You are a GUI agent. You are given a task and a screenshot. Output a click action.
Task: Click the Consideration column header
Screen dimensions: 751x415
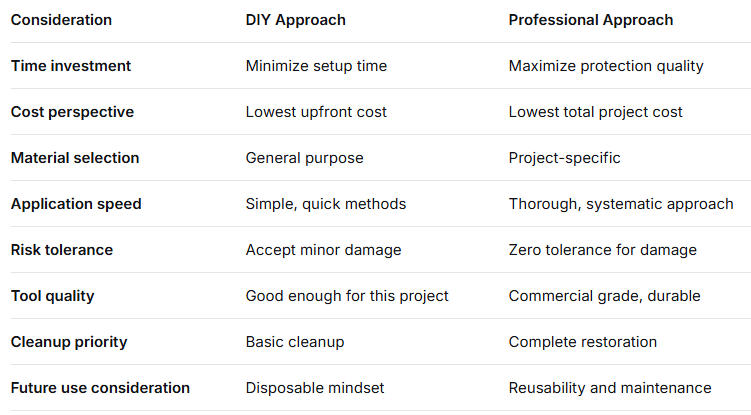[61, 20]
